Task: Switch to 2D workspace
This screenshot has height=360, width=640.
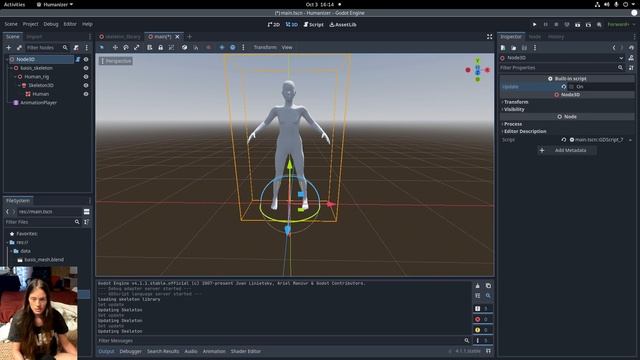Action: coord(273,24)
